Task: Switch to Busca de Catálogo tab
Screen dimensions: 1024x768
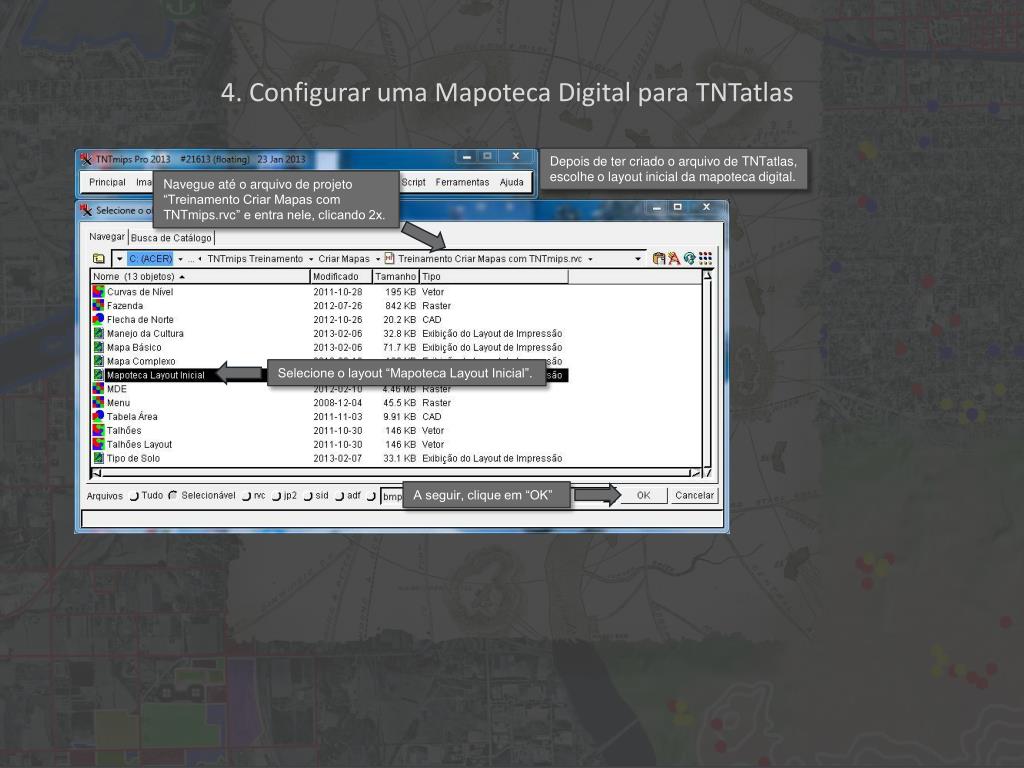Action: [171, 238]
